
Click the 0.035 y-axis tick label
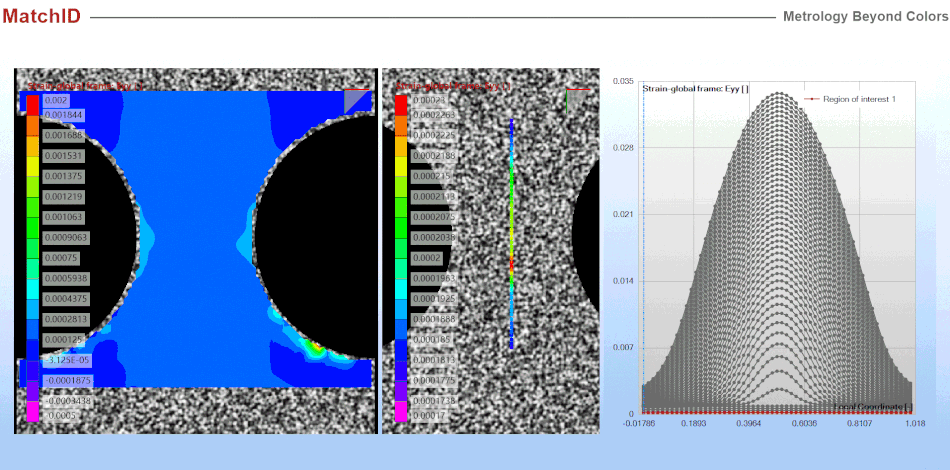[x=623, y=81]
